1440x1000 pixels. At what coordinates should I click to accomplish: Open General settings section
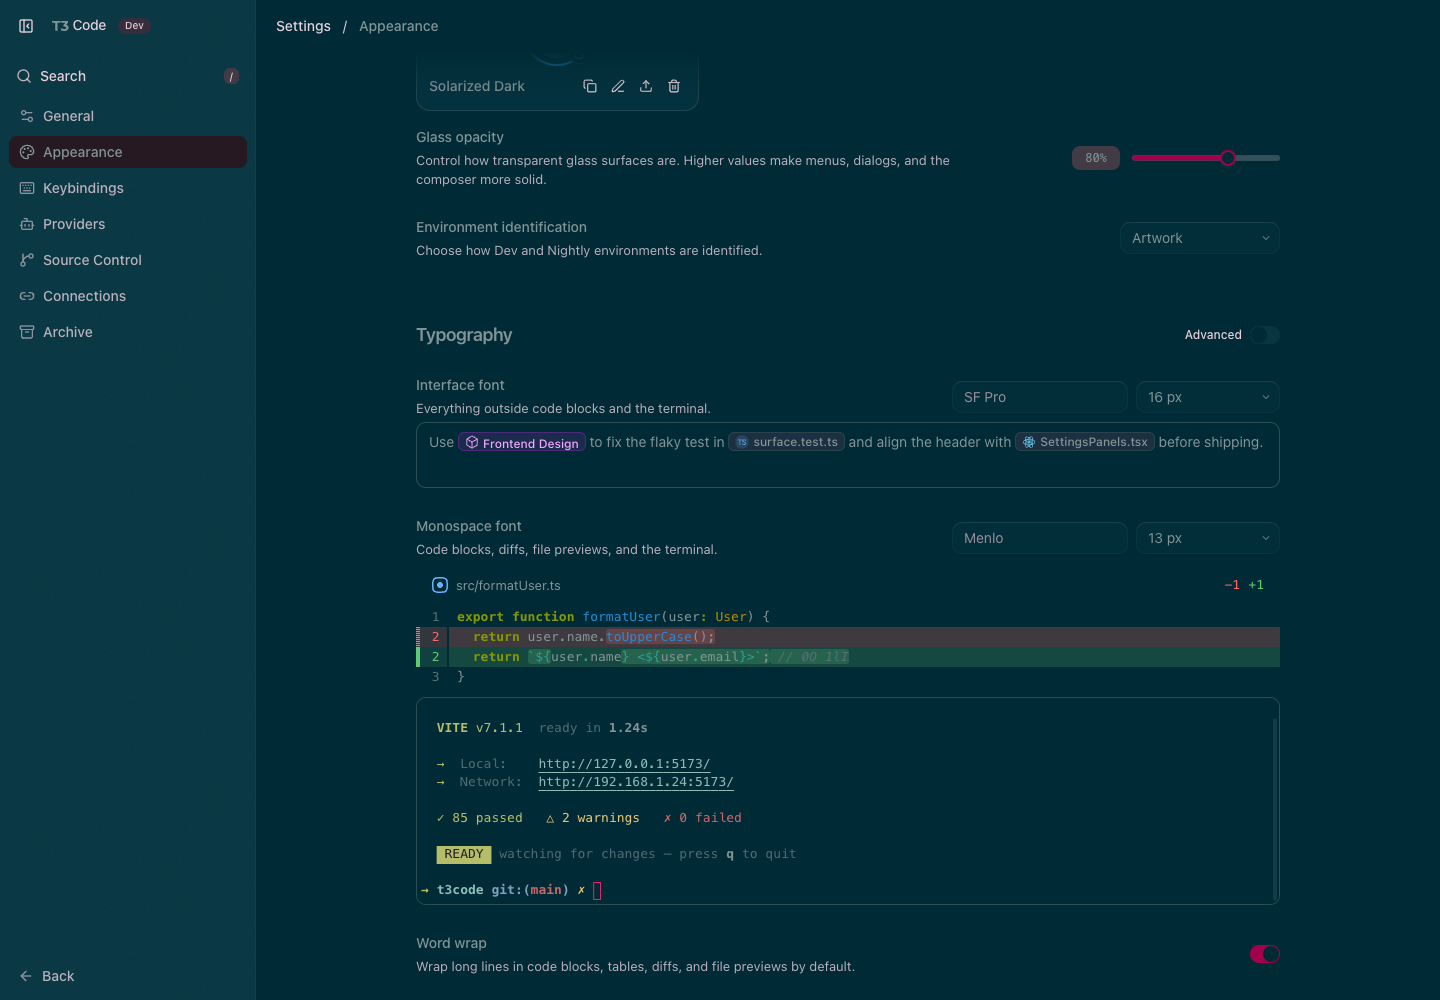click(x=128, y=116)
